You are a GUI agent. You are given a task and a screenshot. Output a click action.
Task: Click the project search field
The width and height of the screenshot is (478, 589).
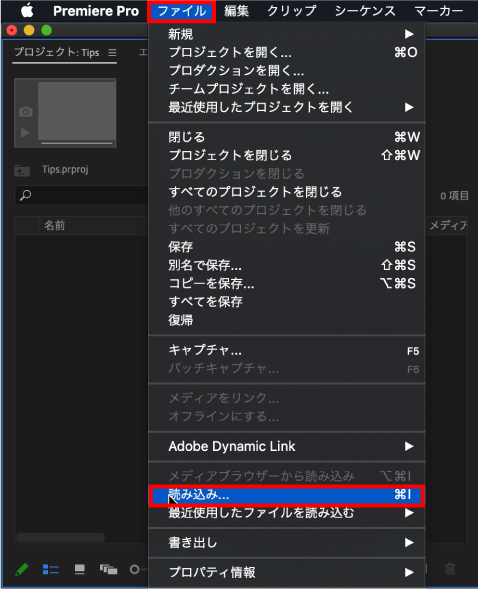[x=81, y=195]
